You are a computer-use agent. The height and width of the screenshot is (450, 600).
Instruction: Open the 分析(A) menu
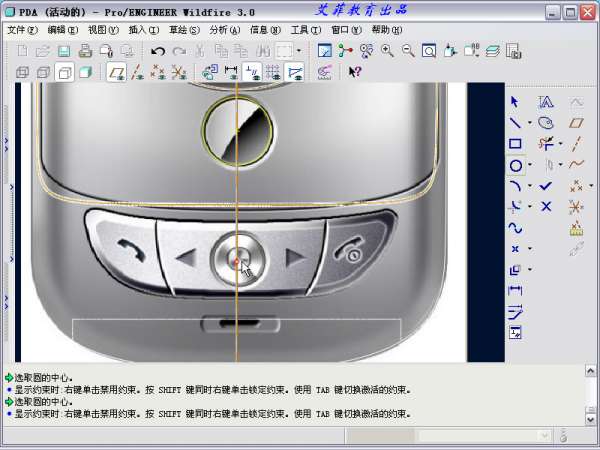[225, 30]
